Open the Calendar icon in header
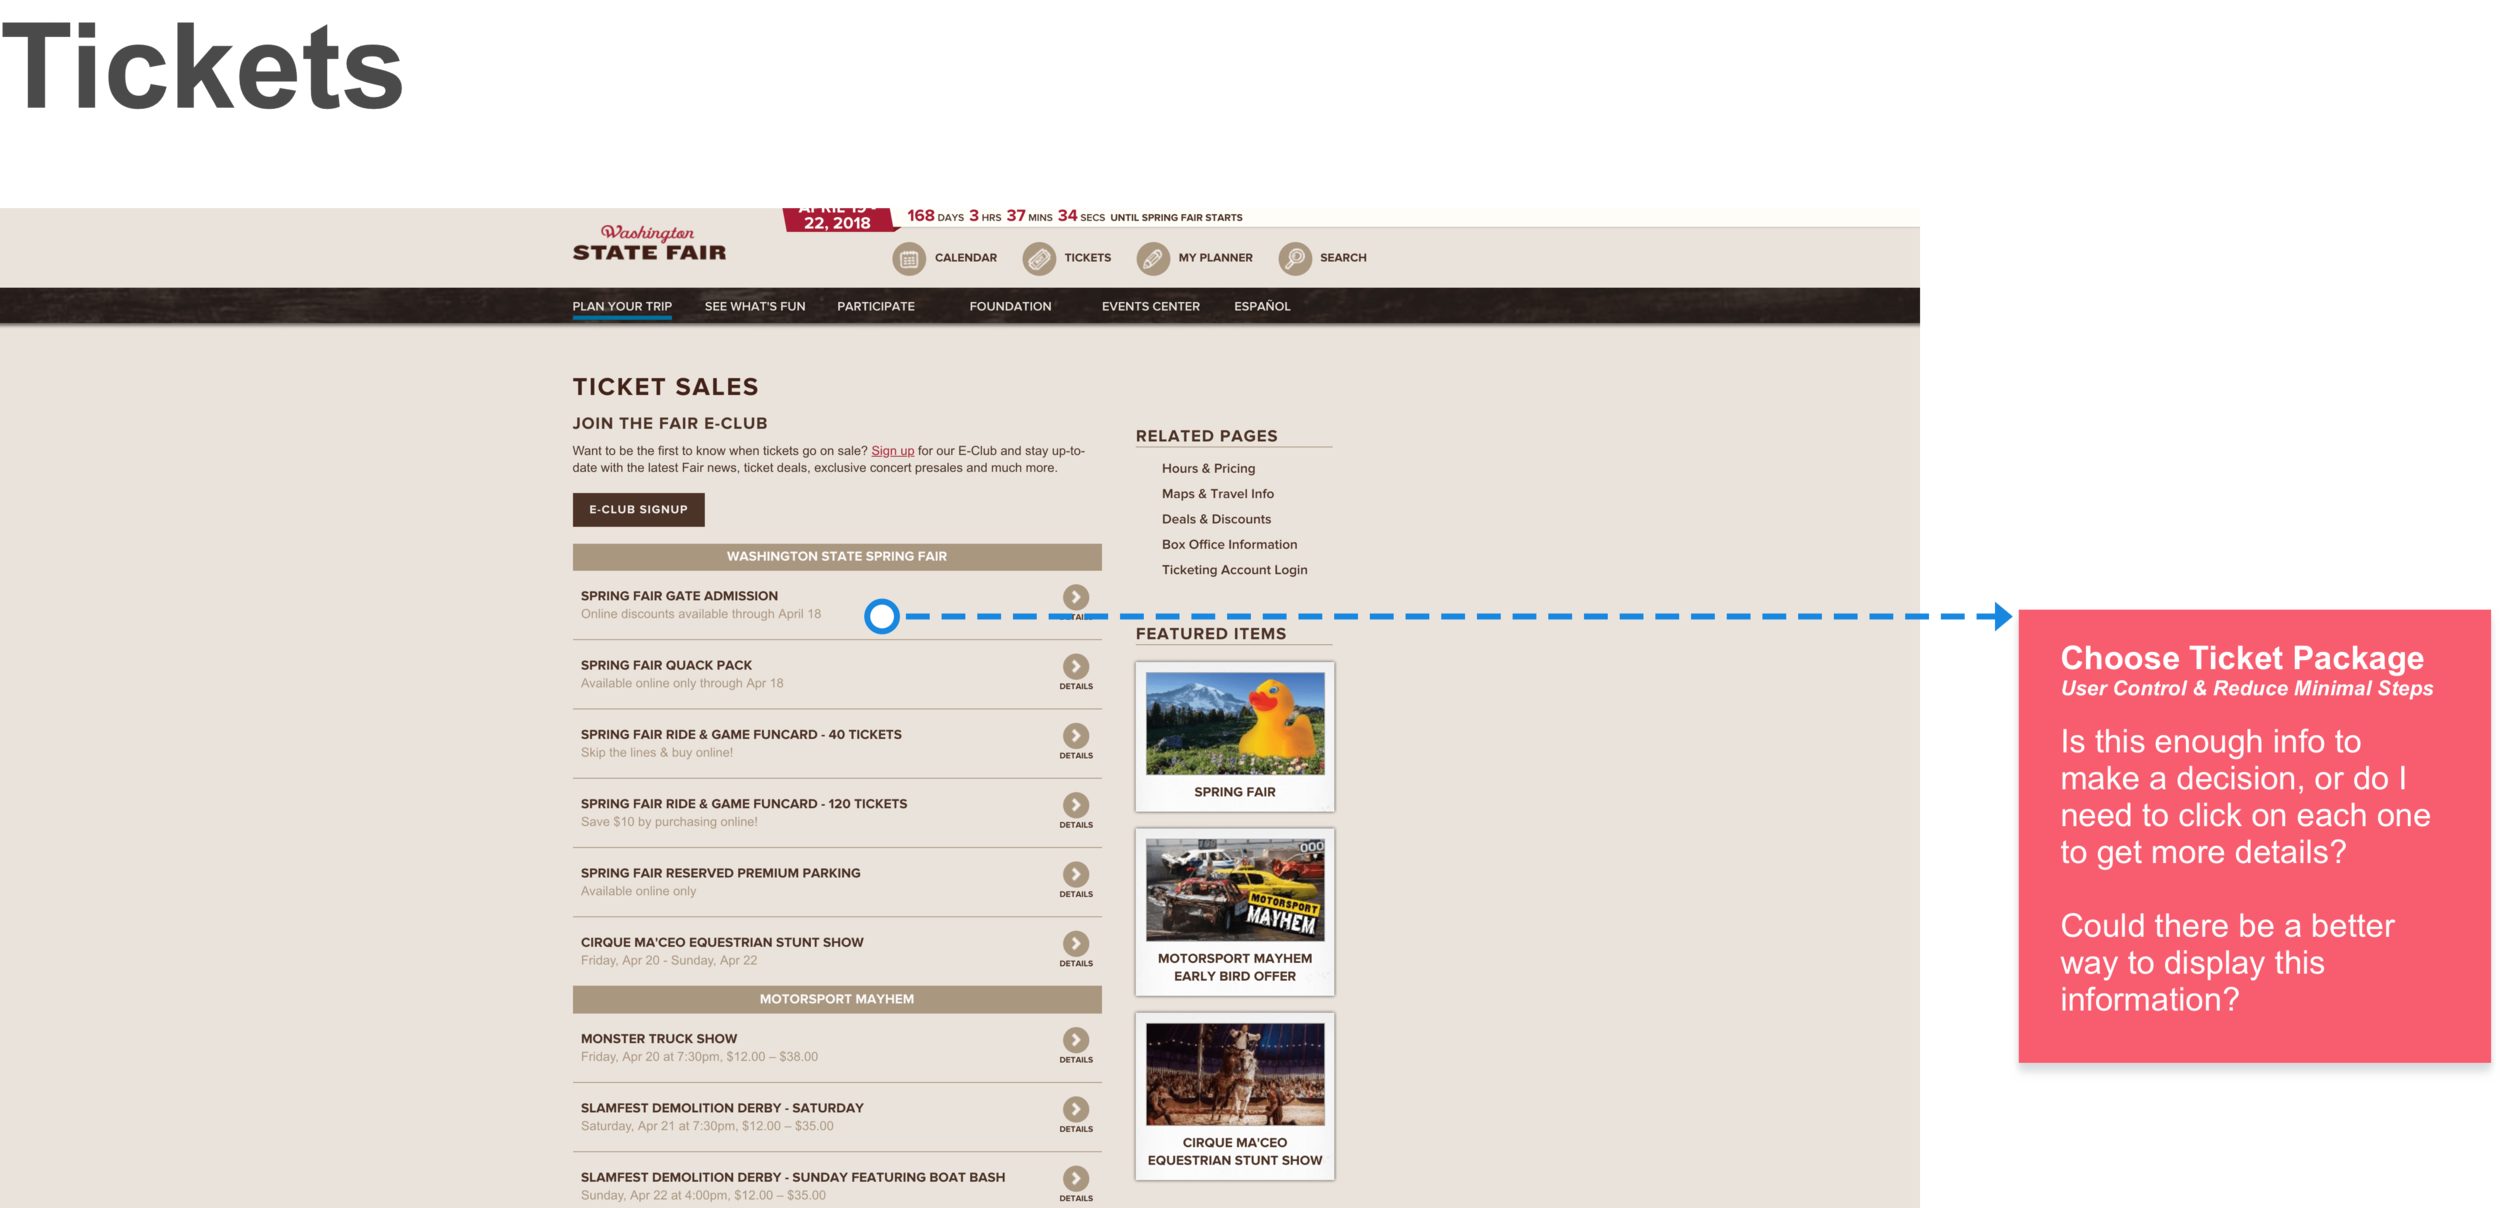The width and height of the screenshot is (2500, 1208). pos(908,259)
